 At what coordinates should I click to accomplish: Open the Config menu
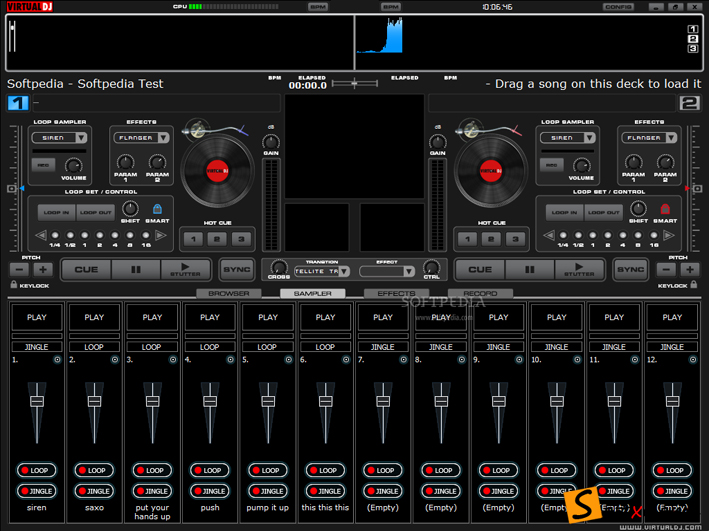pyautogui.click(x=618, y=7)
